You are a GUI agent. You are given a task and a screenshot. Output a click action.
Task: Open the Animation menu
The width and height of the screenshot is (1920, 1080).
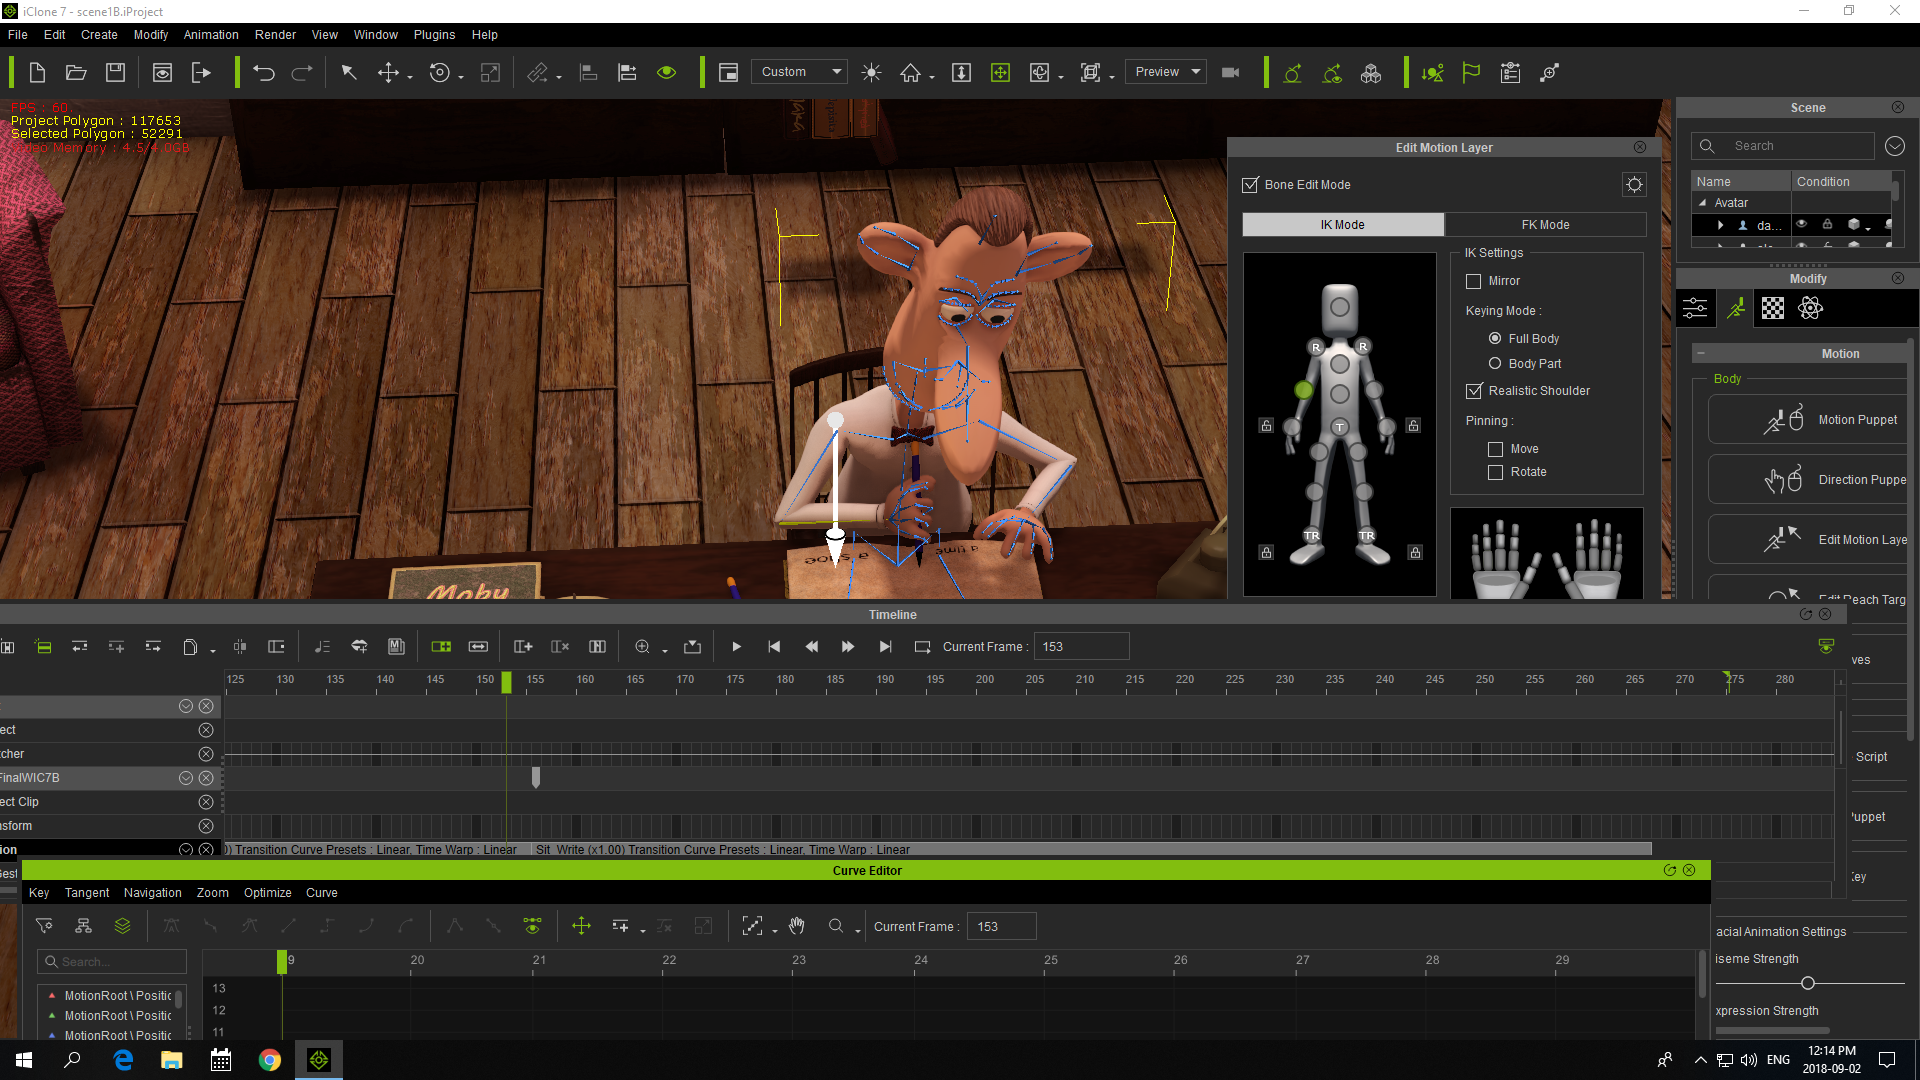click(x=211, y=35)
